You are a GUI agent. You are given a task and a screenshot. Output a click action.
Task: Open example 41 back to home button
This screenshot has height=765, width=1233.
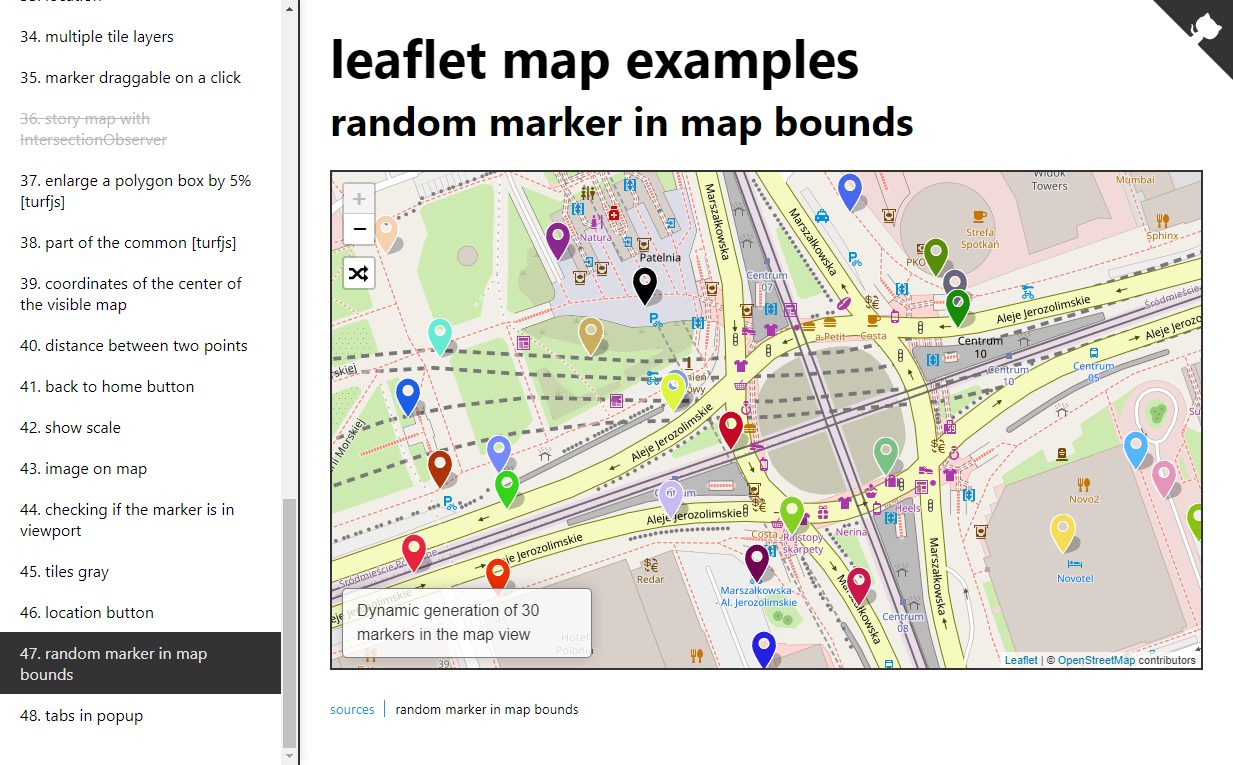[x=107, y=387]
